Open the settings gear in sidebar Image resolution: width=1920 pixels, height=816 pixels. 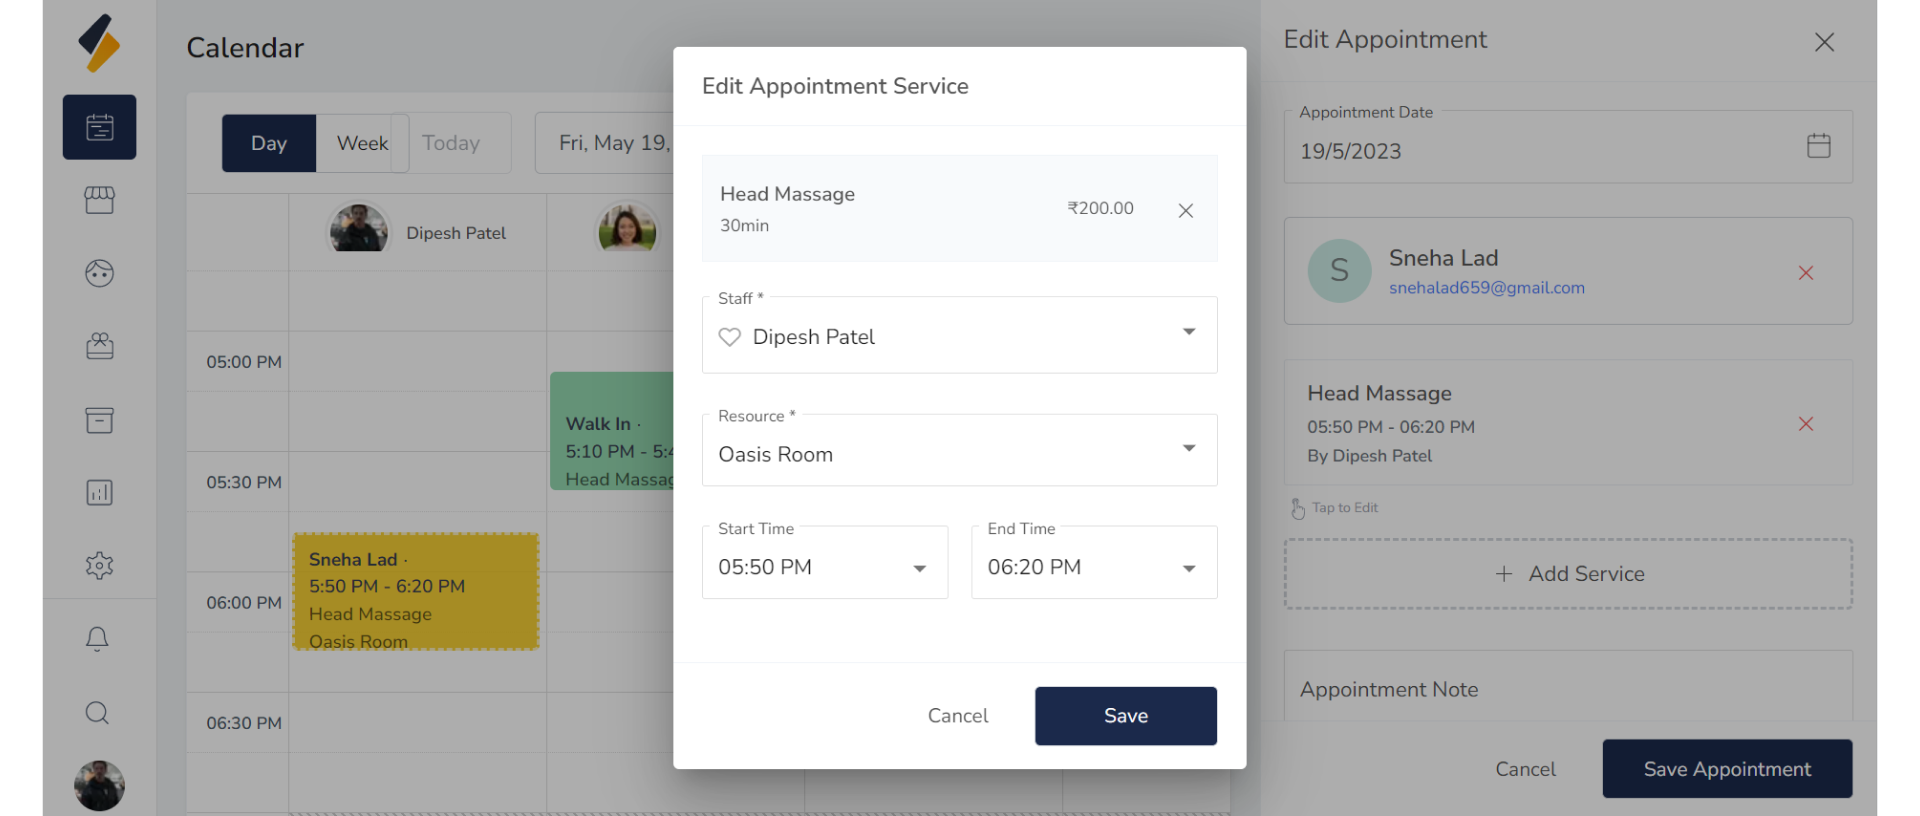pyautogui.click(x=99, y=566)
